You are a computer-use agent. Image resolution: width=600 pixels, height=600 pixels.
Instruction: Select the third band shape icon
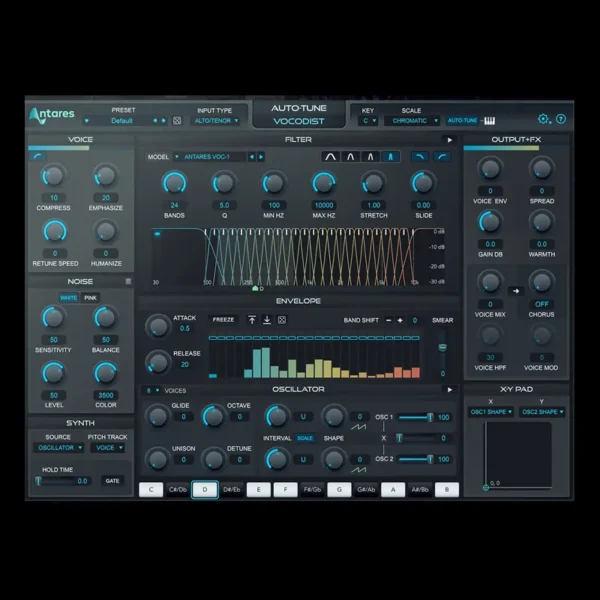370,157
